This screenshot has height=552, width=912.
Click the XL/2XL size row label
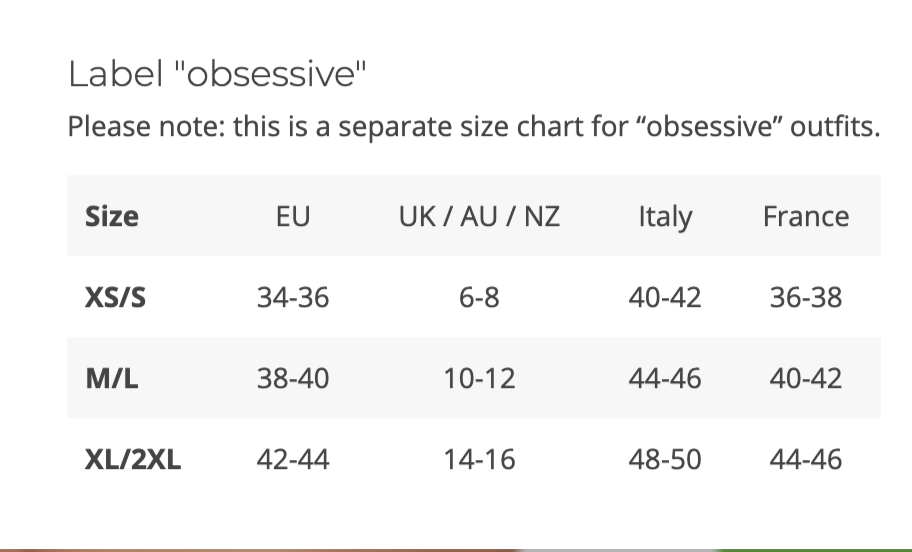[133, 459]
